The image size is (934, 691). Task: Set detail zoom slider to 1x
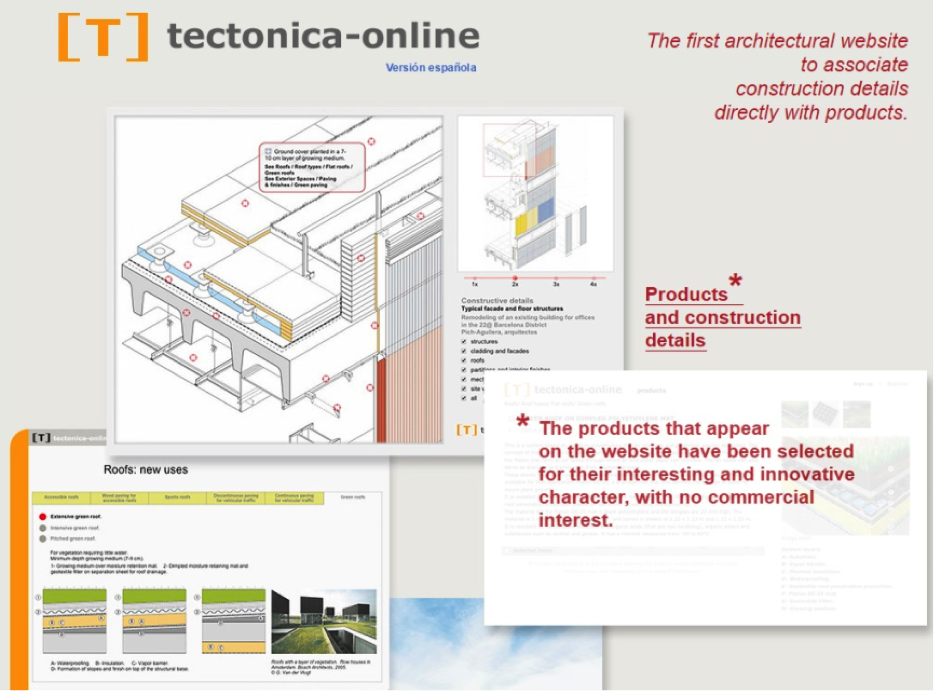click(x=475, y=278)
